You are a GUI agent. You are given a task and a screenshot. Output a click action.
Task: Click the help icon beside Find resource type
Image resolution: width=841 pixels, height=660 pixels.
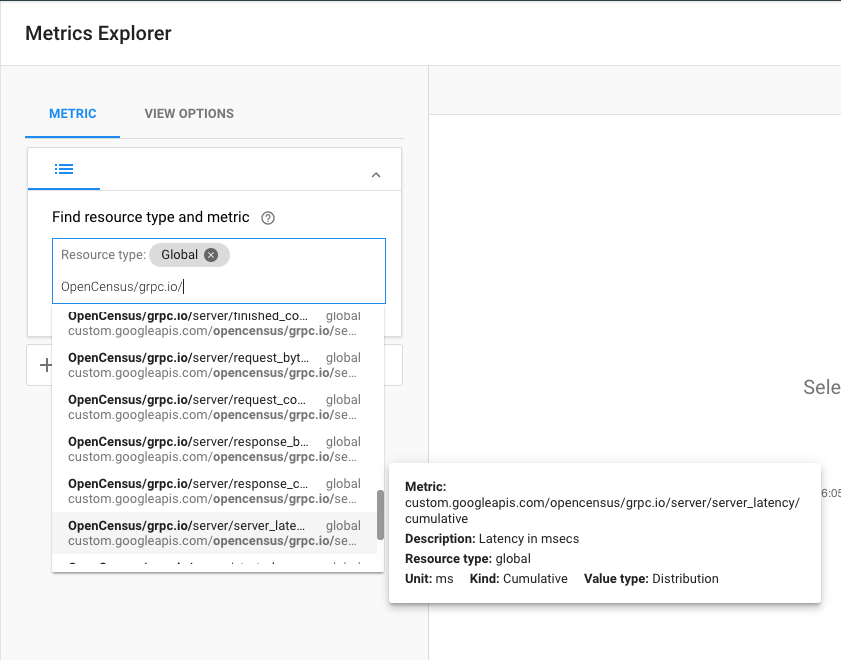point(267,218)
